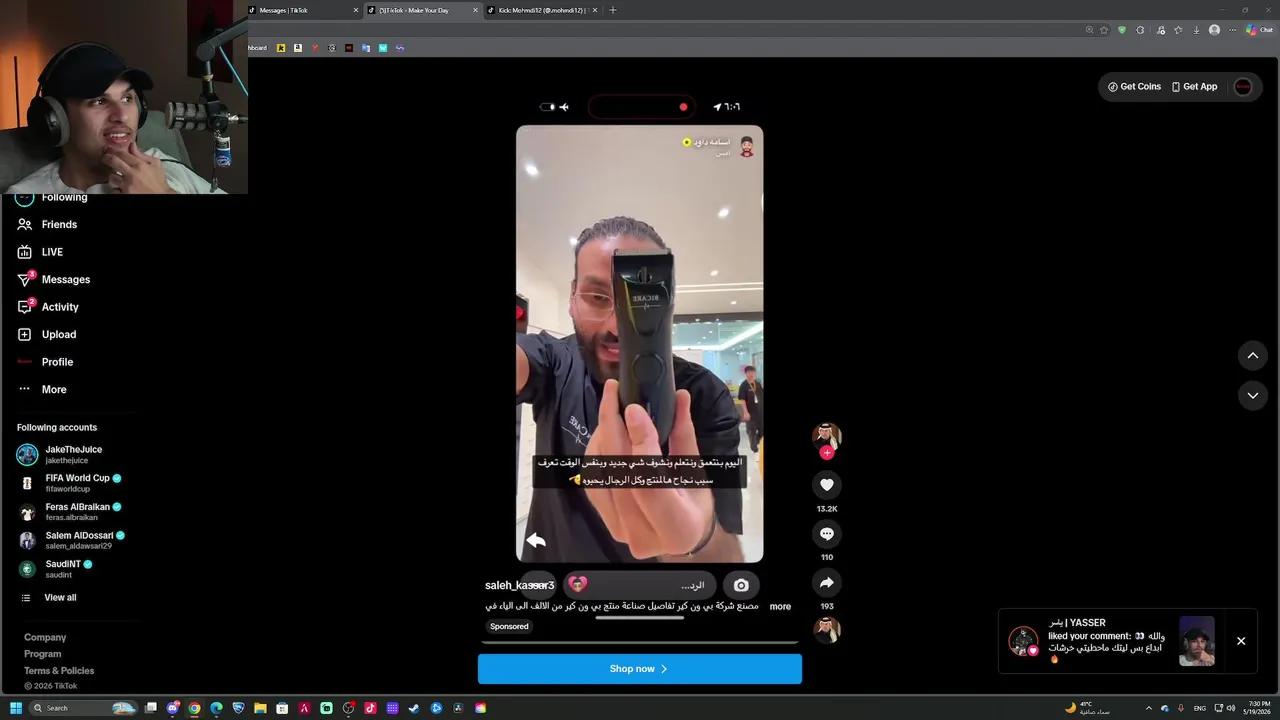
Task: Follow the creator with the red plus badge
Action: click(x=827, y=453)
